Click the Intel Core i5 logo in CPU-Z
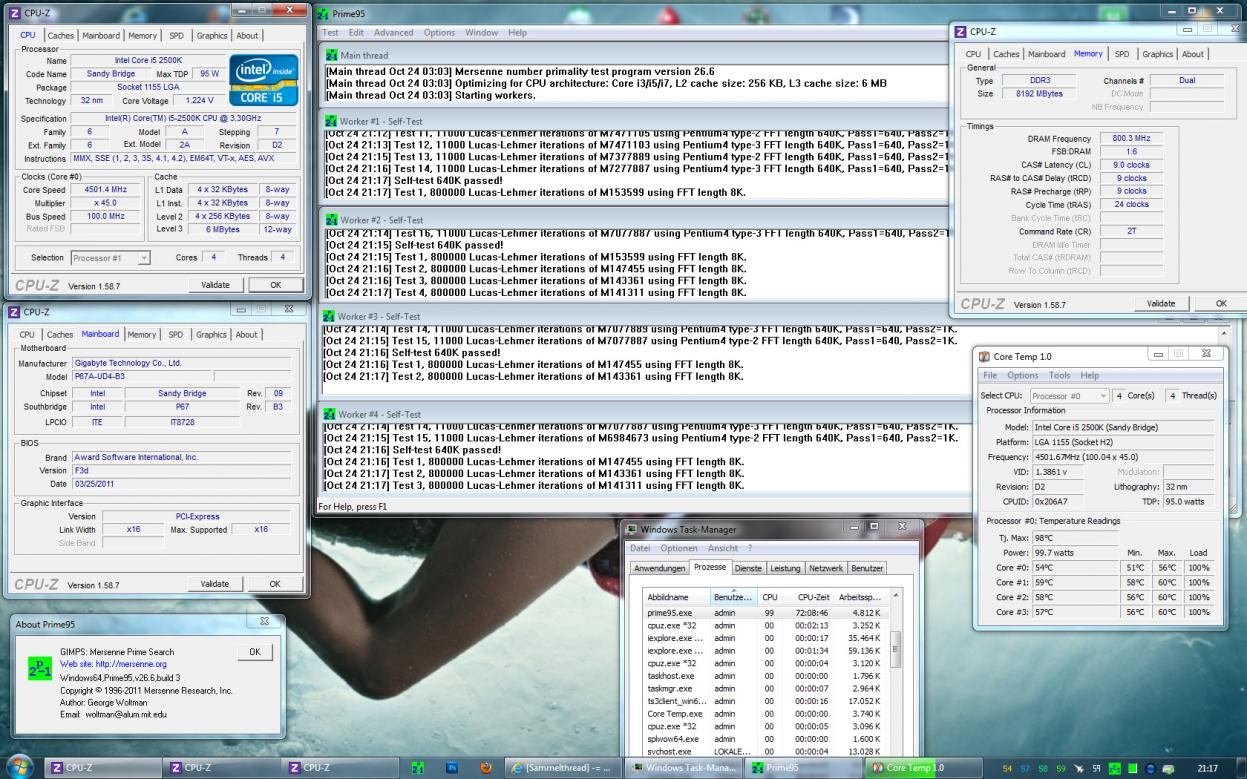1247x779 pixels. pos(264,80)
